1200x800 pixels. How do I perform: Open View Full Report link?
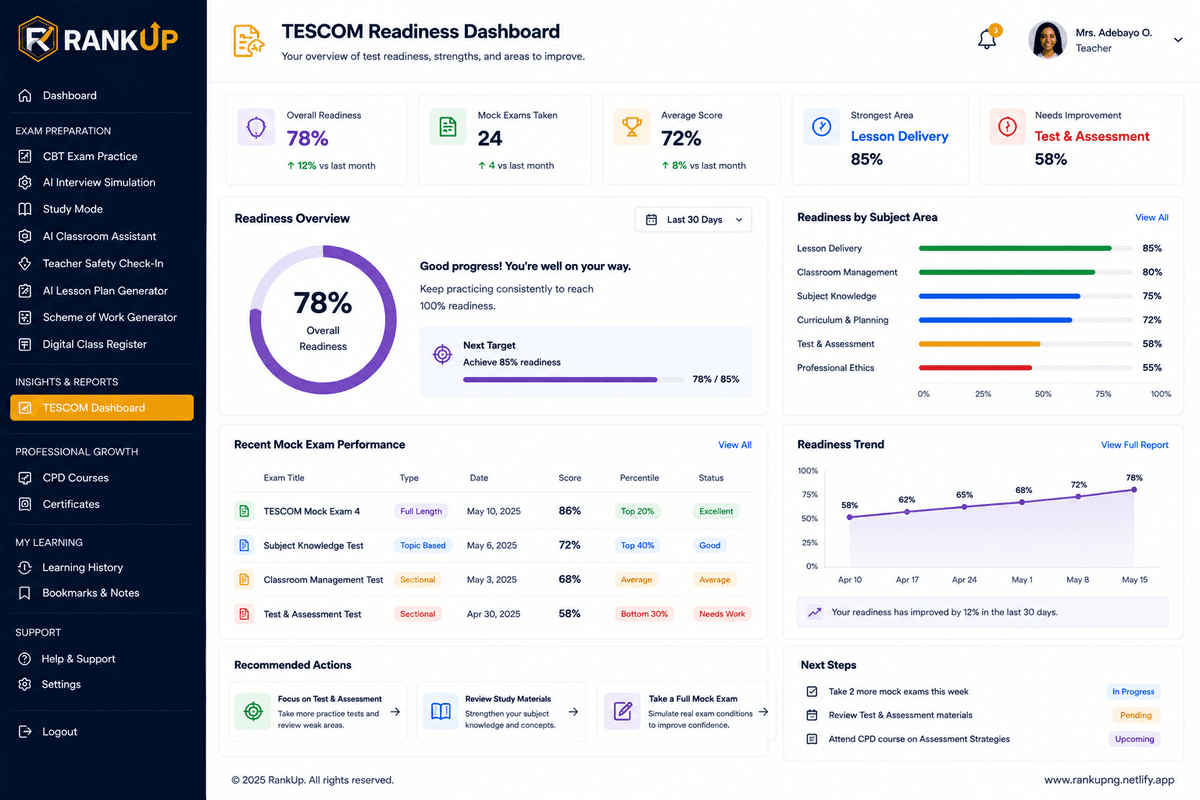pyautogui.click(x=1135, y=445)
